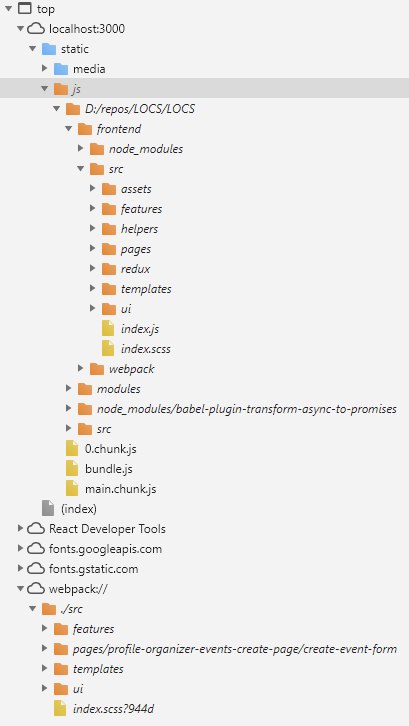The image size is (409, 726).
Task: Open the index.js file label
Action: 140,329
